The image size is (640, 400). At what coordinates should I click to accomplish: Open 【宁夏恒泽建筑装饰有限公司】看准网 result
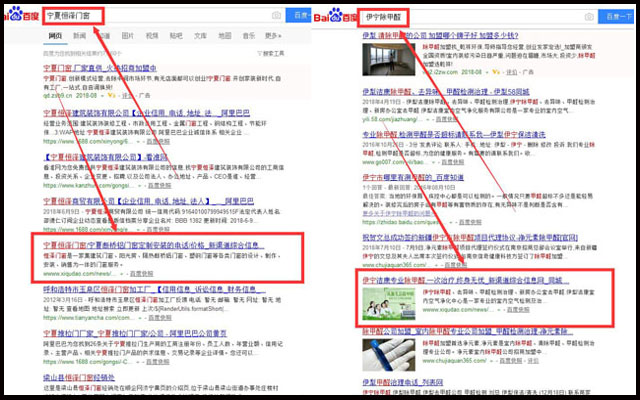coord(105,157)
